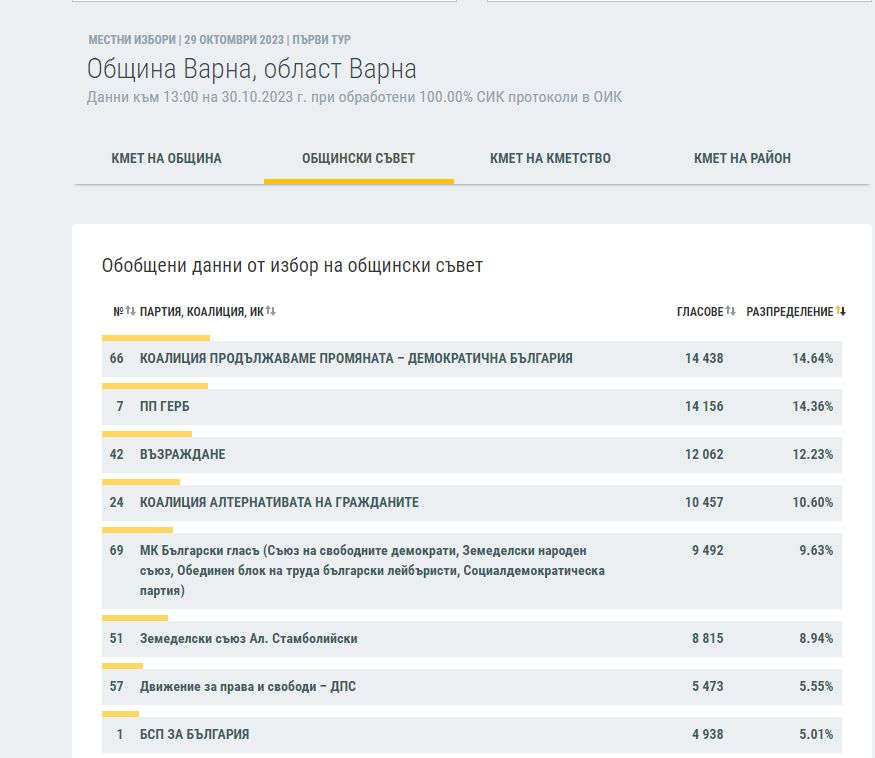
Task: Select the ПП ГЕРБ row
Action: [472, 406]
